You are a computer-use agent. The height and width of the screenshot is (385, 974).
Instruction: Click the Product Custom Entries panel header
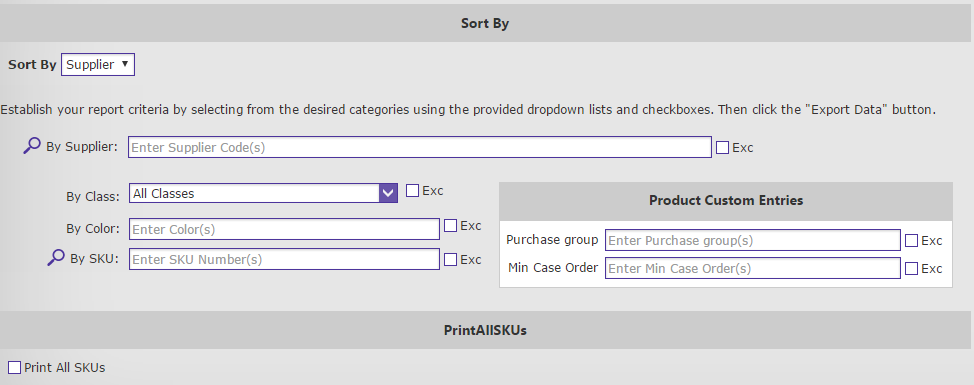[726, 201]
